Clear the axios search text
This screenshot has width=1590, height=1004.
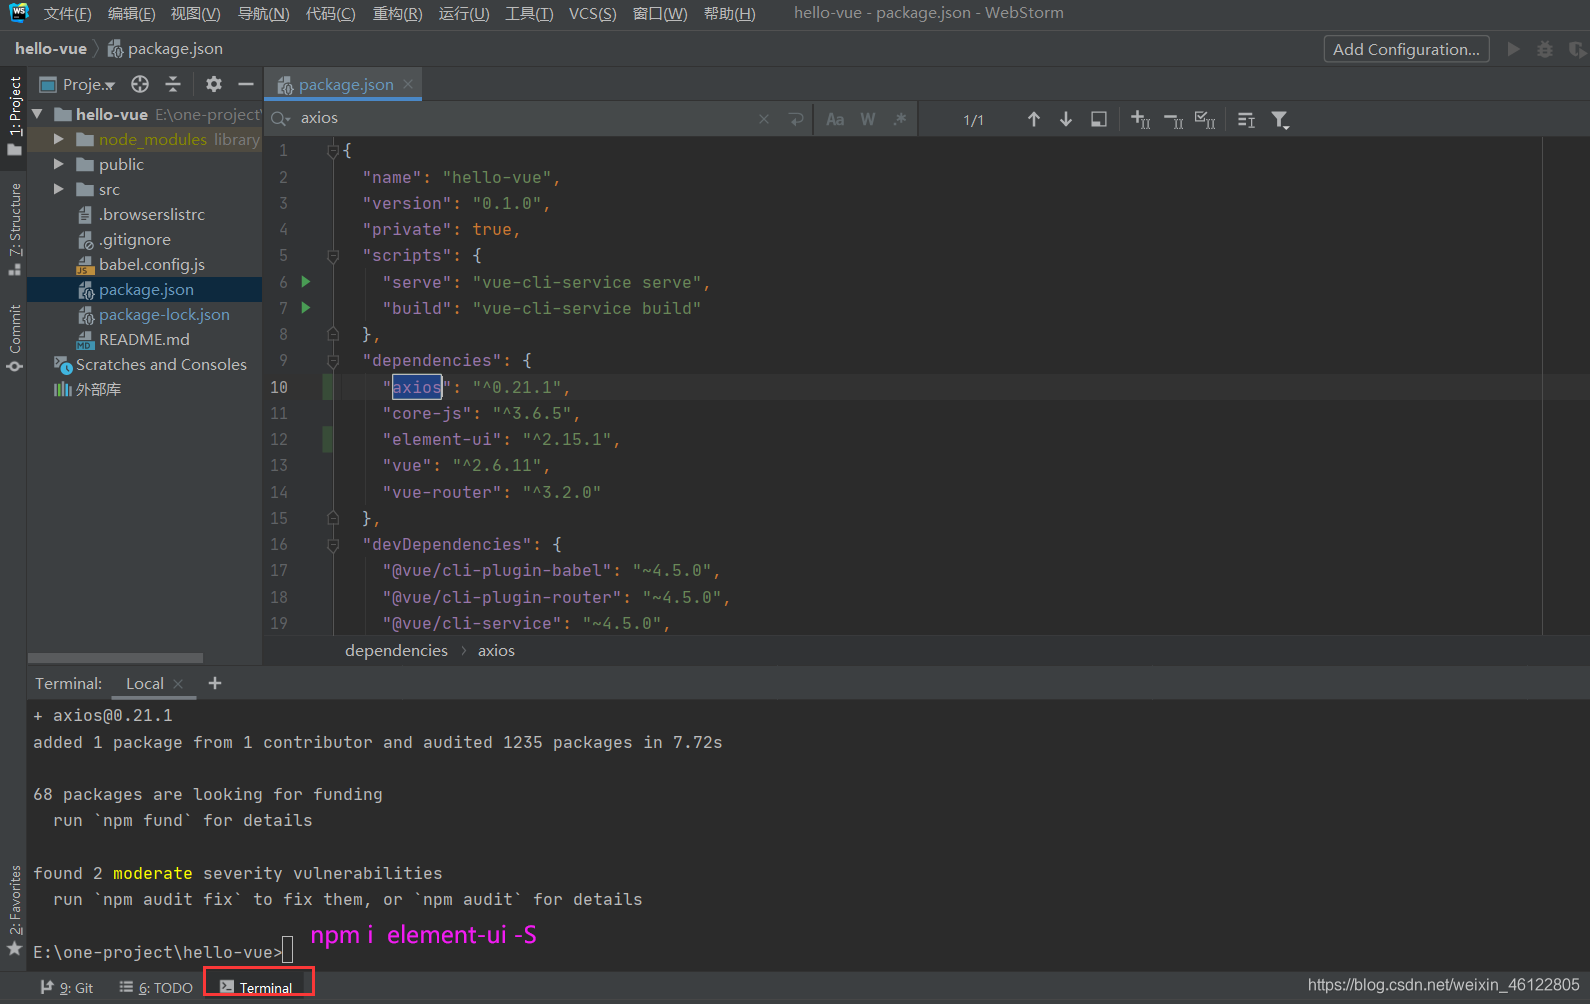[x=764, y=119]
